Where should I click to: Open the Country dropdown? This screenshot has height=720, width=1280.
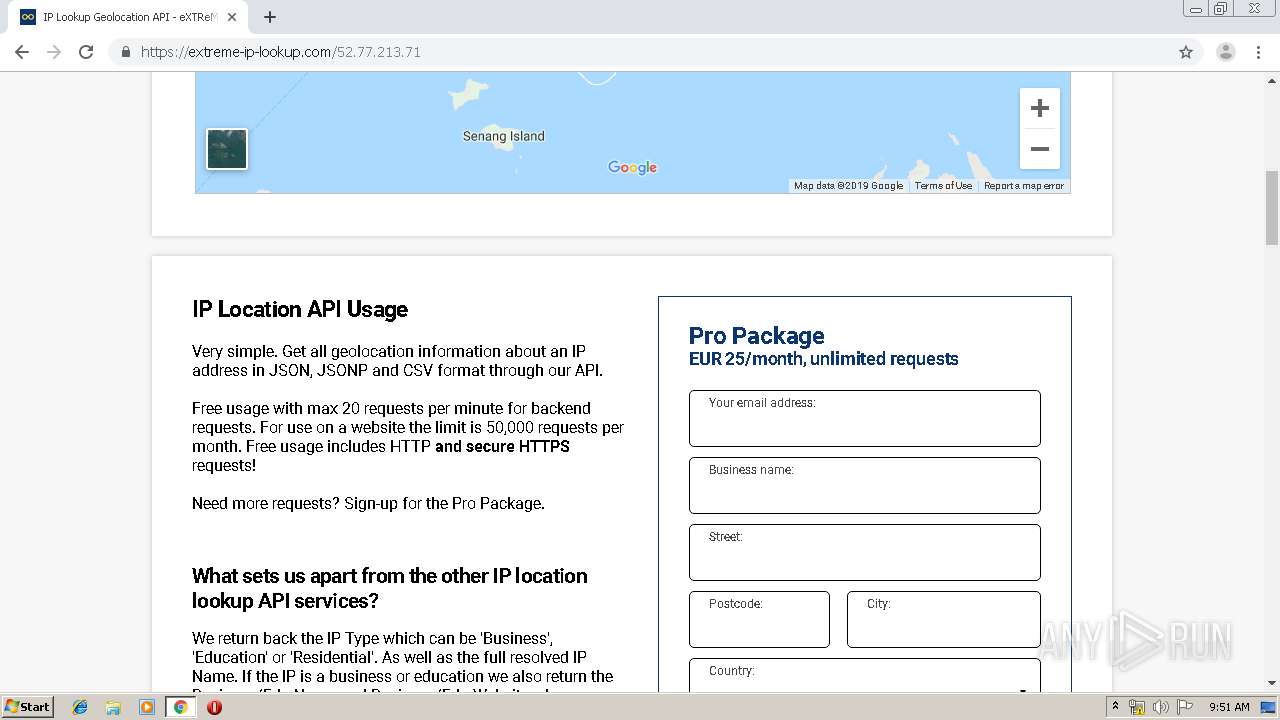(x=865, y=675)
